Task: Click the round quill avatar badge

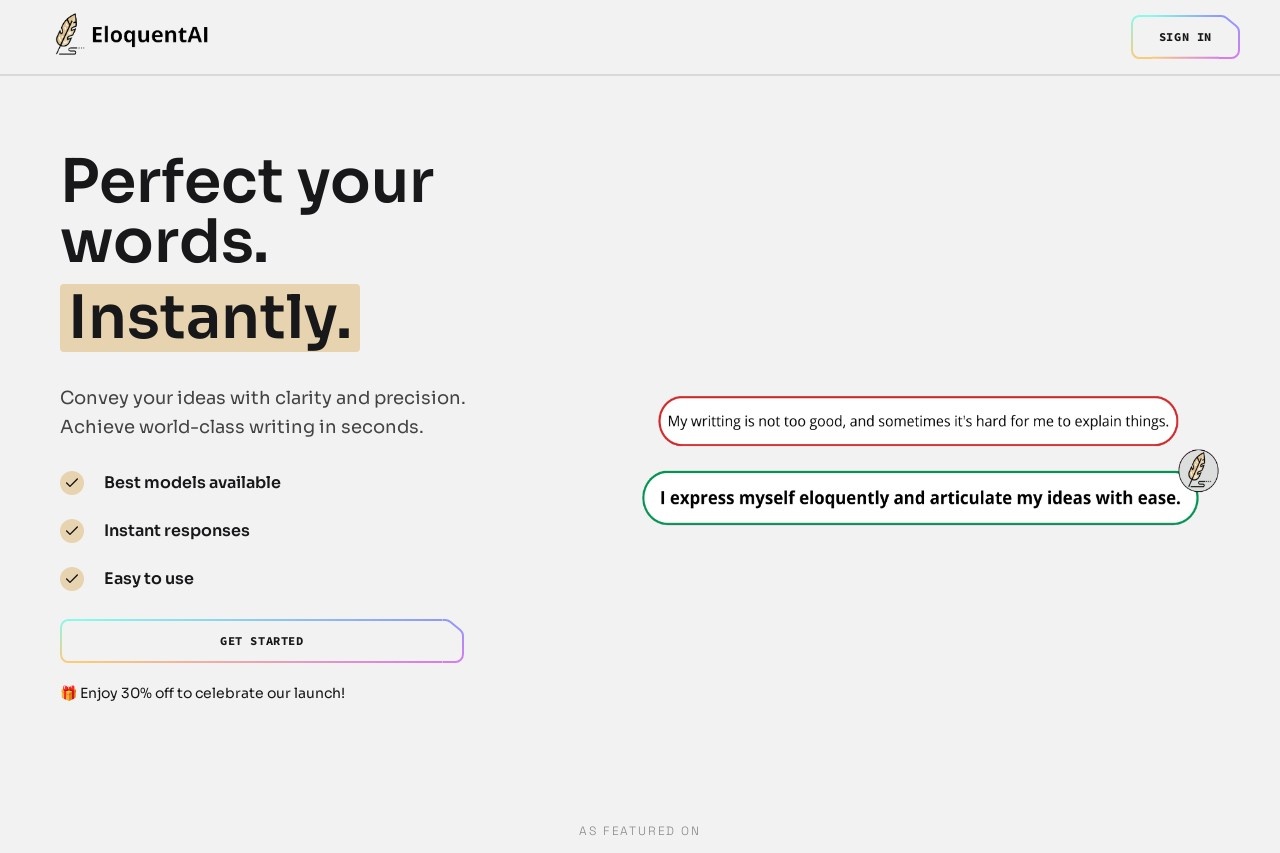Action: (1198, 470)
